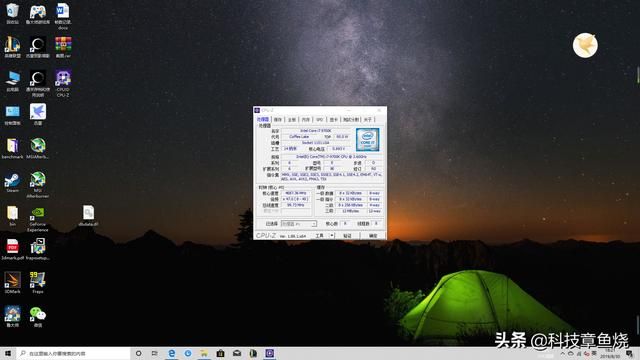Switch to the Memory tab in CPU-Z
The height and width of the screenshot is (360, 640).
[306, 119]
